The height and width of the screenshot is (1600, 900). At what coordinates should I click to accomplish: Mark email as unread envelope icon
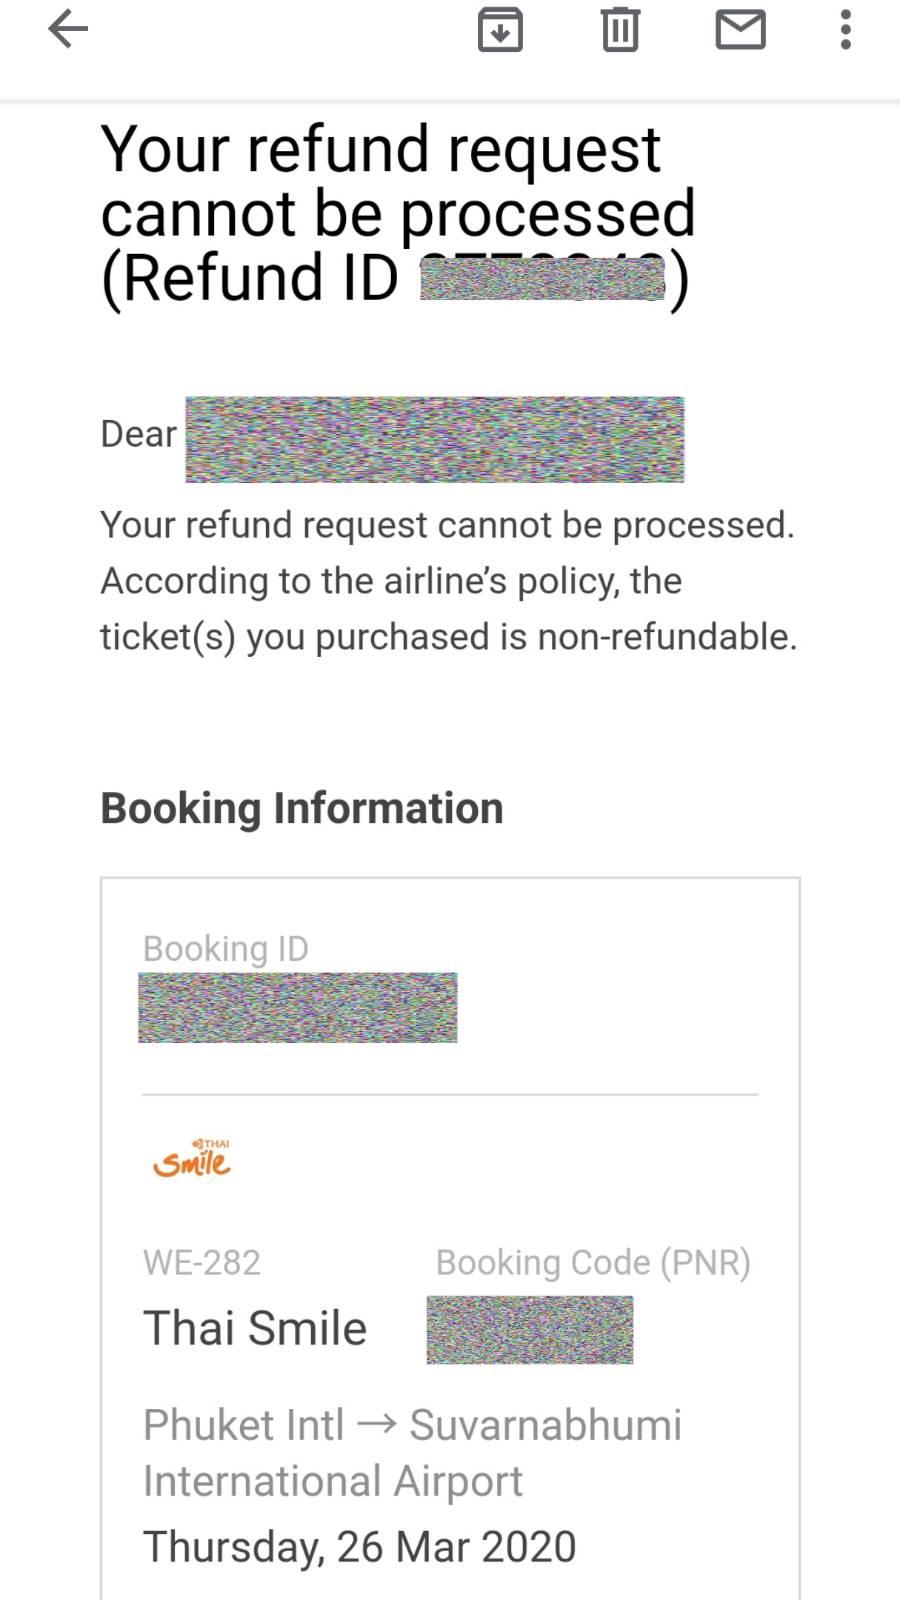[x=741, y=29]
